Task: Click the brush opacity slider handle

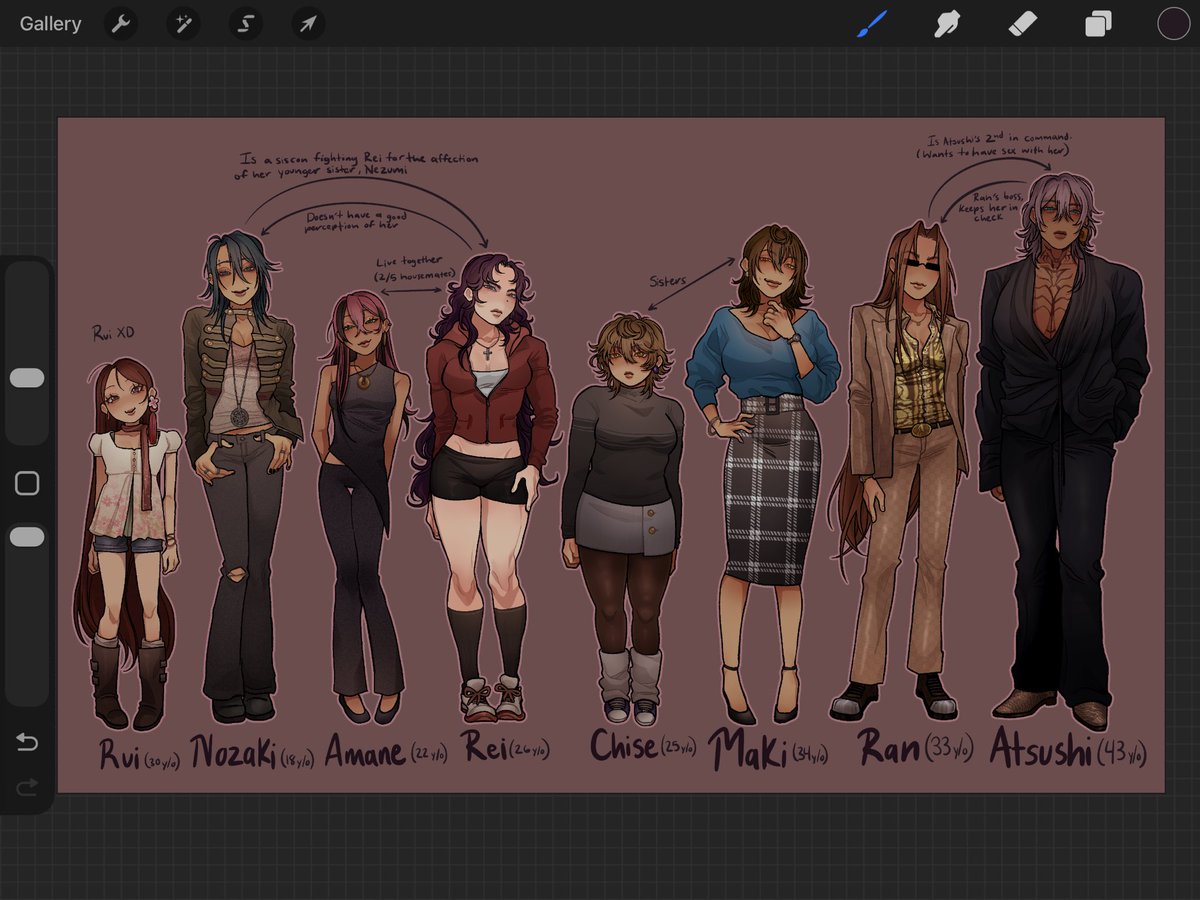Action: 27,537
